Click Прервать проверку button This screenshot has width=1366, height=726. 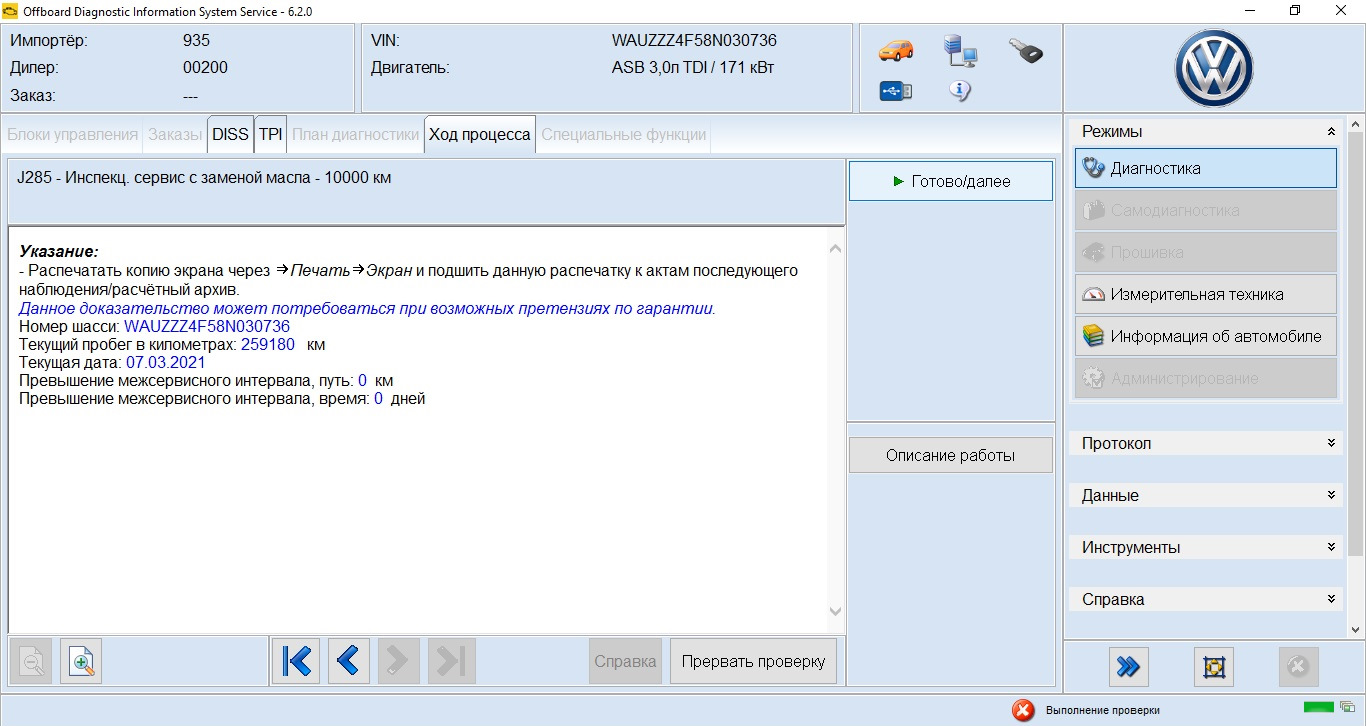click(753, 661)
